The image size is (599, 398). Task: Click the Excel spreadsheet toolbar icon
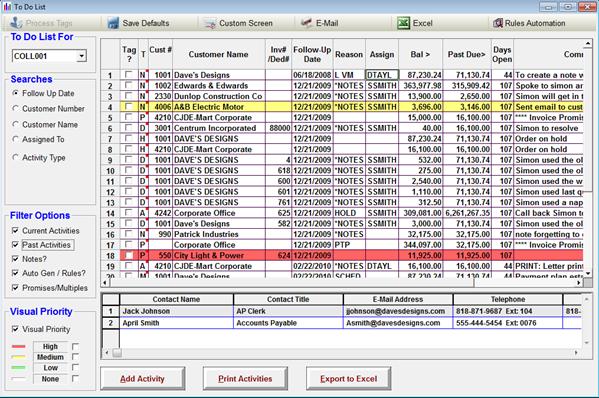click(403, 23)
